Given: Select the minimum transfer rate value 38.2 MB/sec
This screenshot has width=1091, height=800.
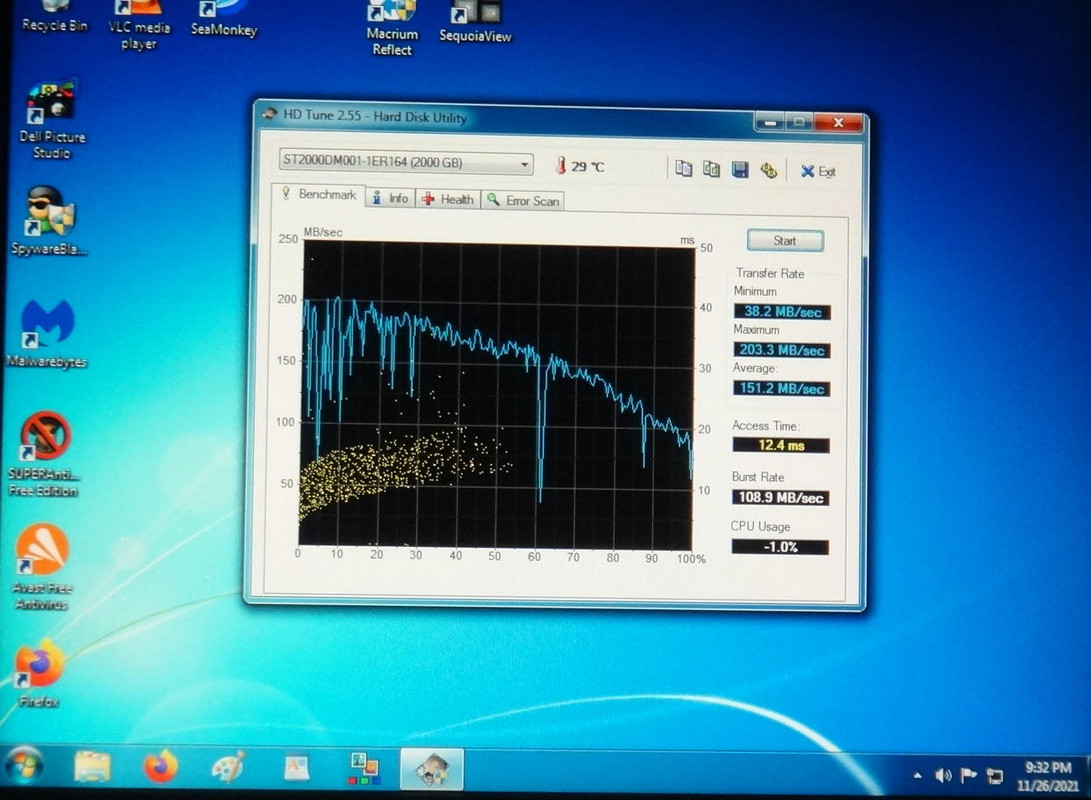Looking at the screenshot, I should [782, 312].
